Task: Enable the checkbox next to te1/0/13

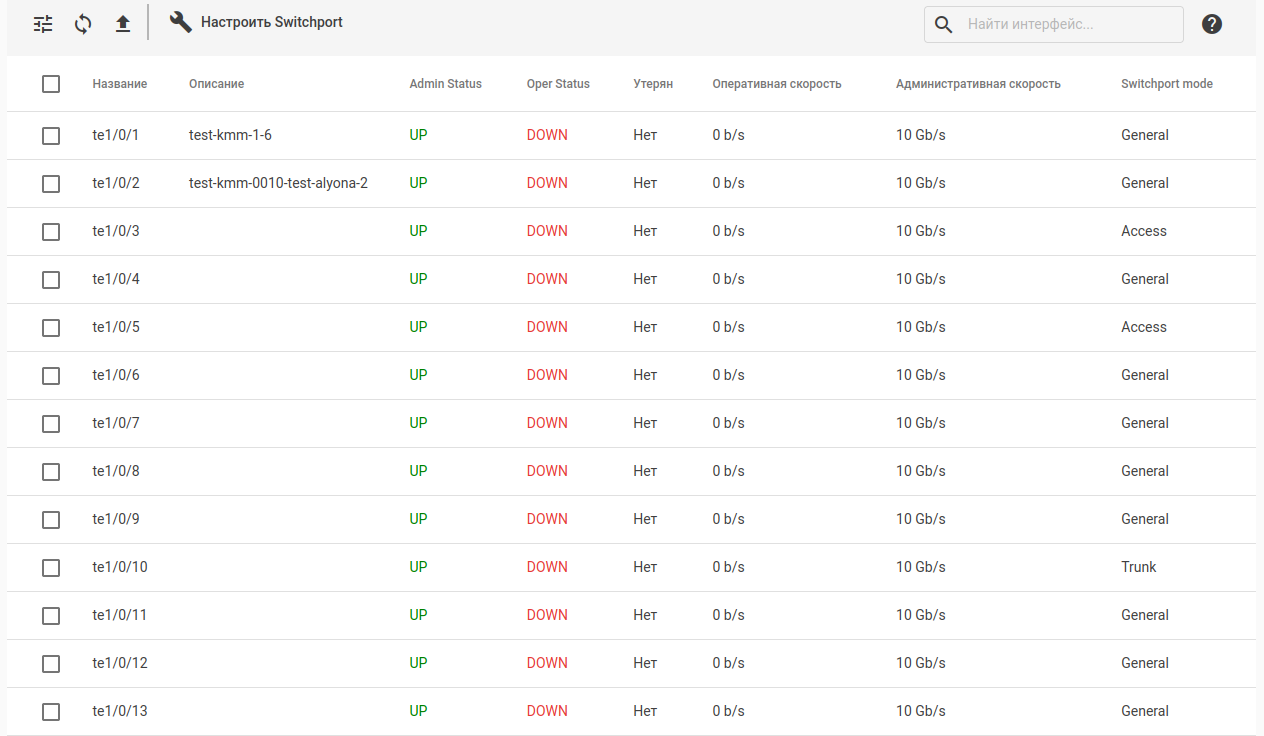Action: [x=51, y=712]
